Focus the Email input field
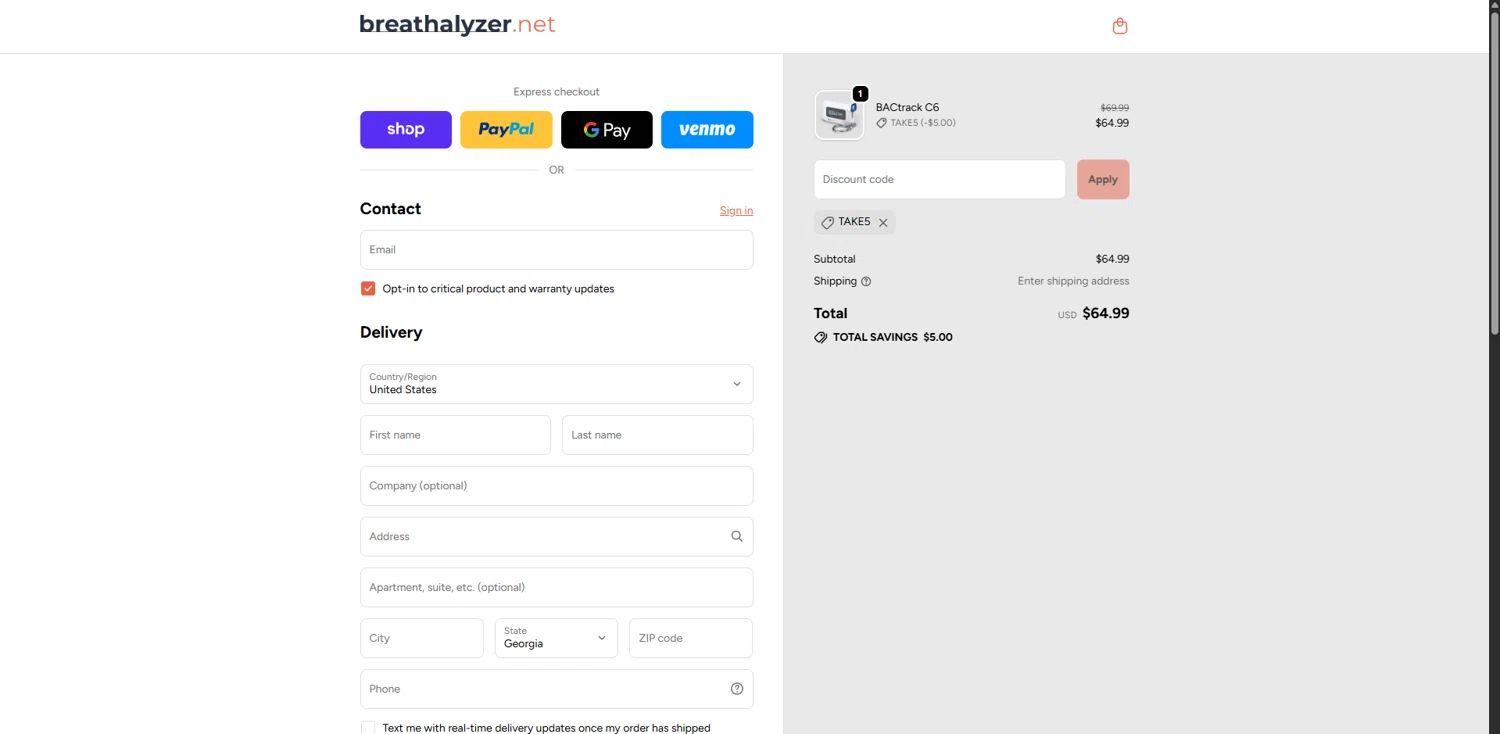Screen dimensions: 1500x734 coord(556,250)
